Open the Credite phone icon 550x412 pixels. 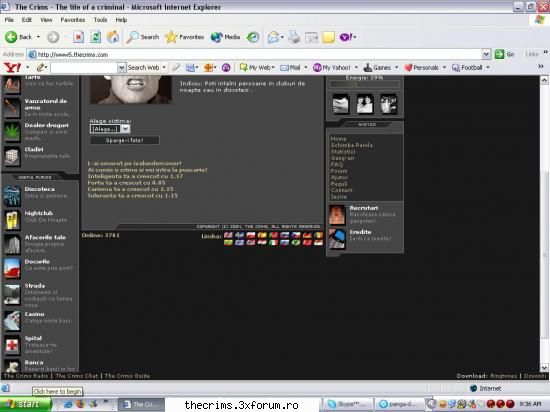coord(337,239)
